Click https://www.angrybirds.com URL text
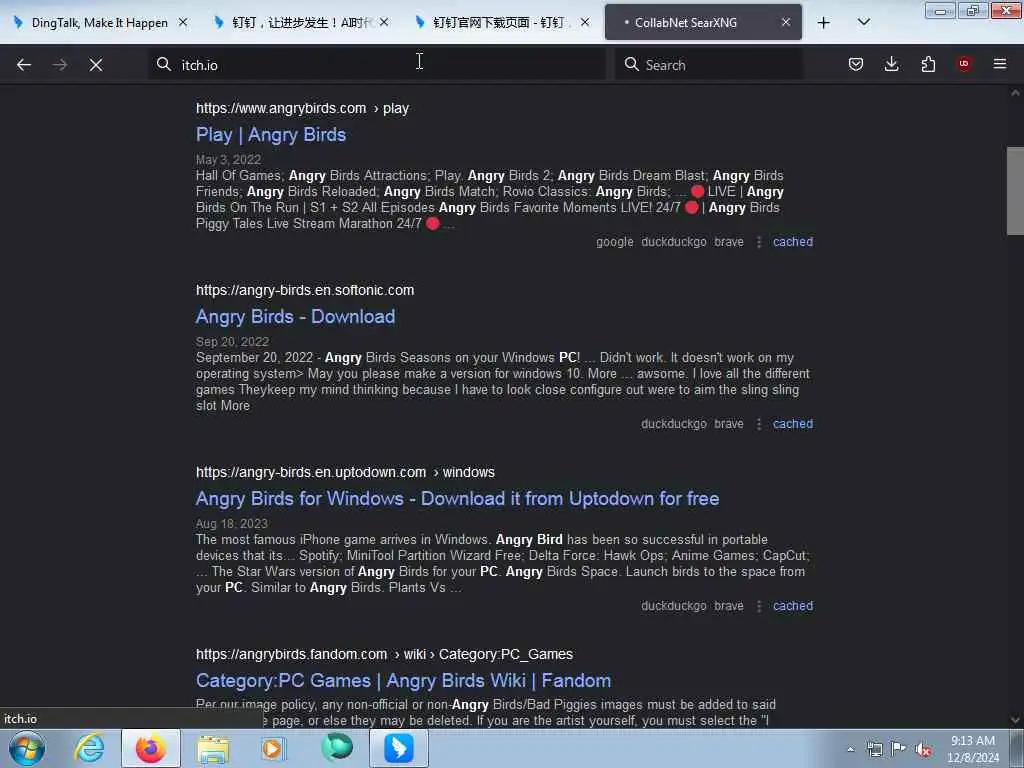Screen dimensions: 1024x768 click(281, 108)
